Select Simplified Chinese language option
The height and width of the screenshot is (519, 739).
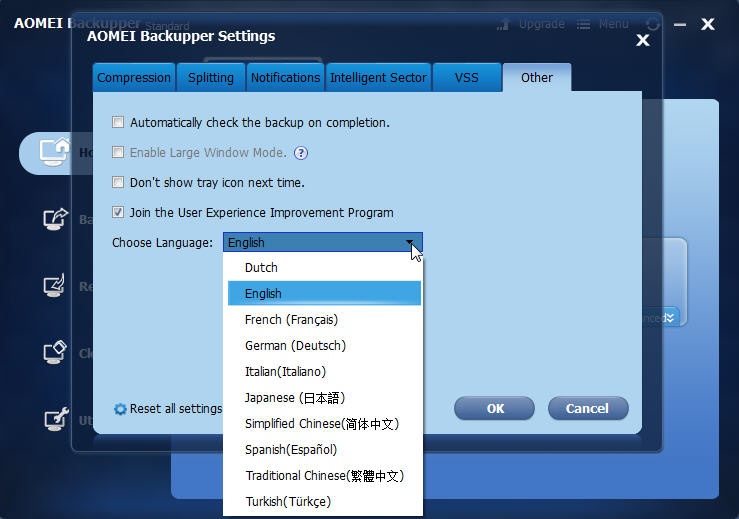[324, 424]
